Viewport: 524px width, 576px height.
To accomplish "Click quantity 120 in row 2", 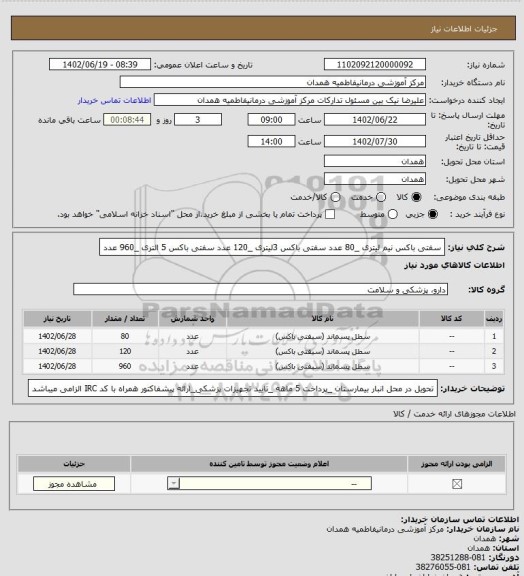I will point(125,351).
